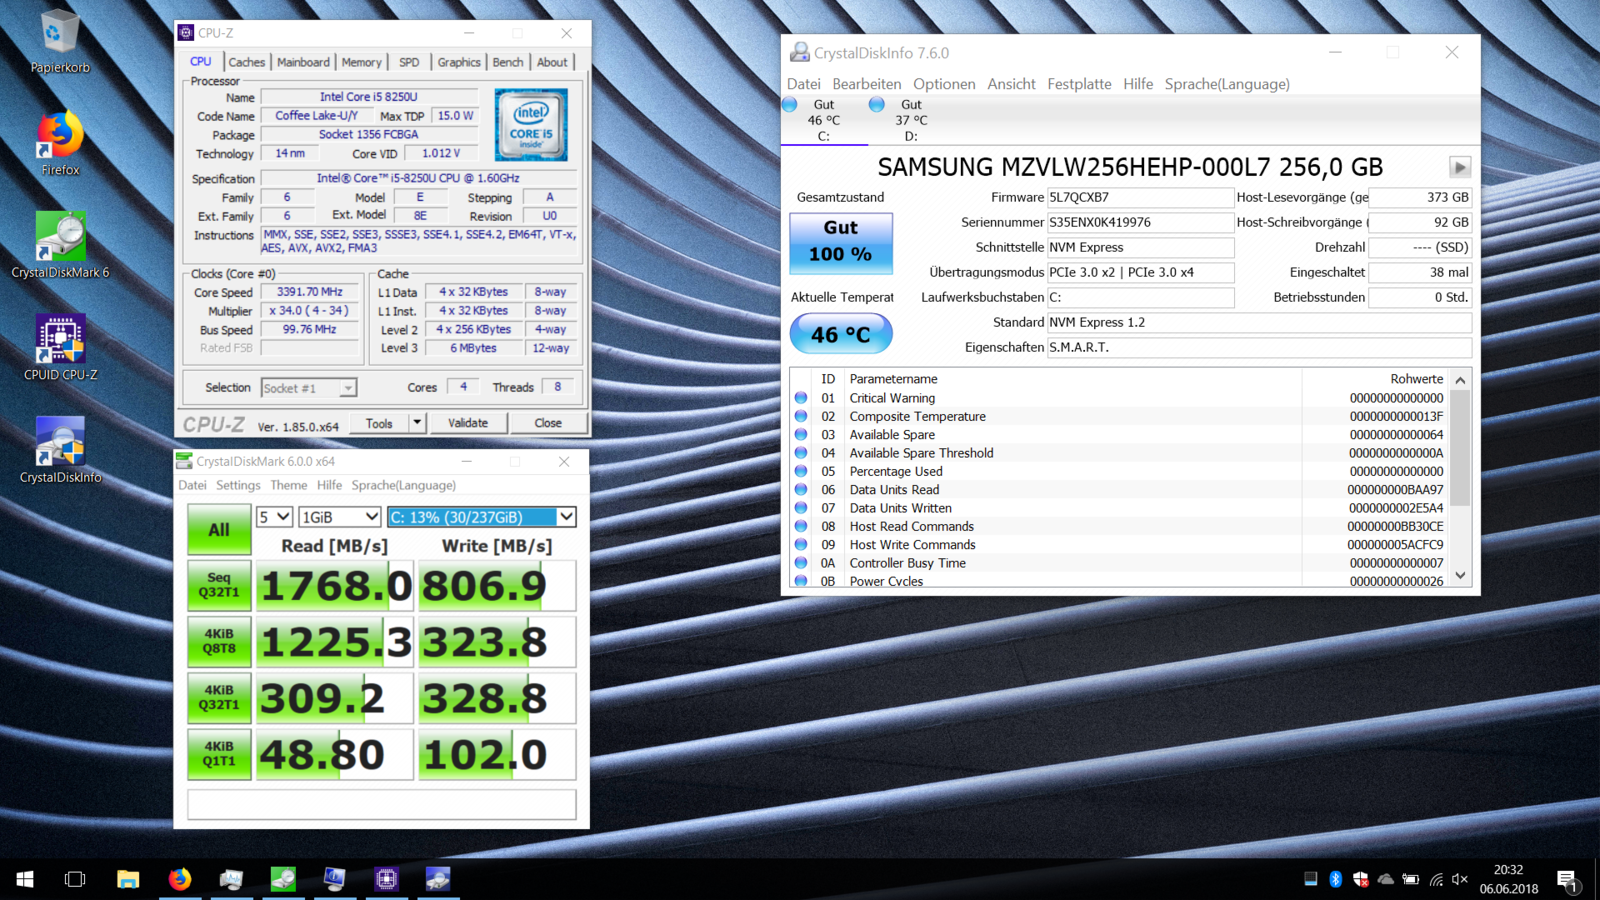Viewport: 1600px width, 900px height.
Task: Switch to CrystalDiskMark via its taskbar icon
Action: point(283,879)
